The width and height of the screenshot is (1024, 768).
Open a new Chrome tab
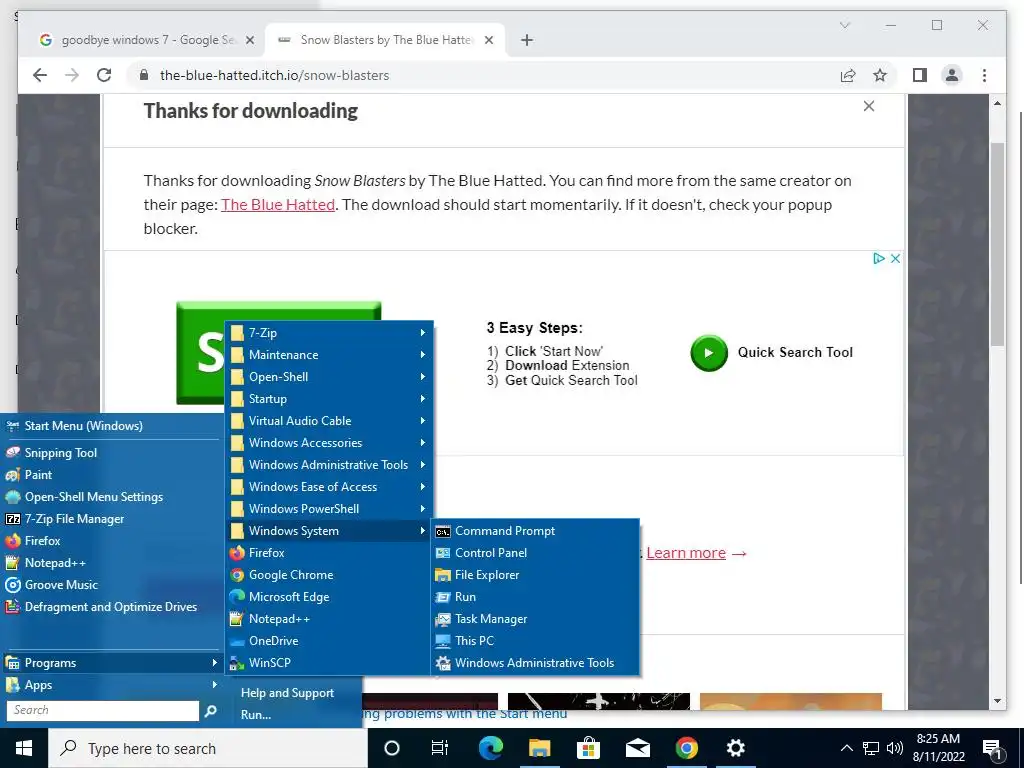tap(527, 40)
